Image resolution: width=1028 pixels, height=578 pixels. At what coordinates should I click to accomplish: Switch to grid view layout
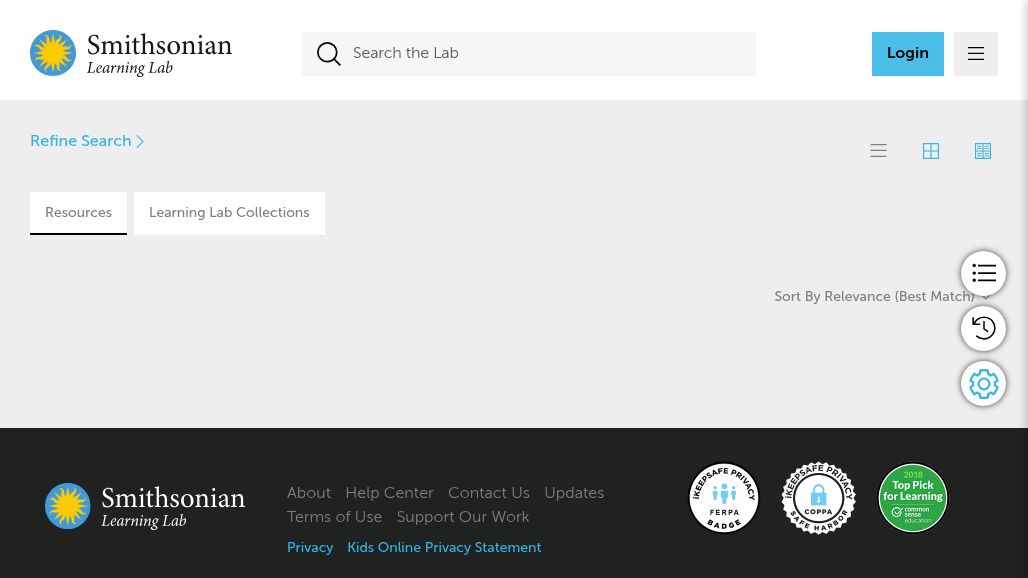click(x=930, y=150)
